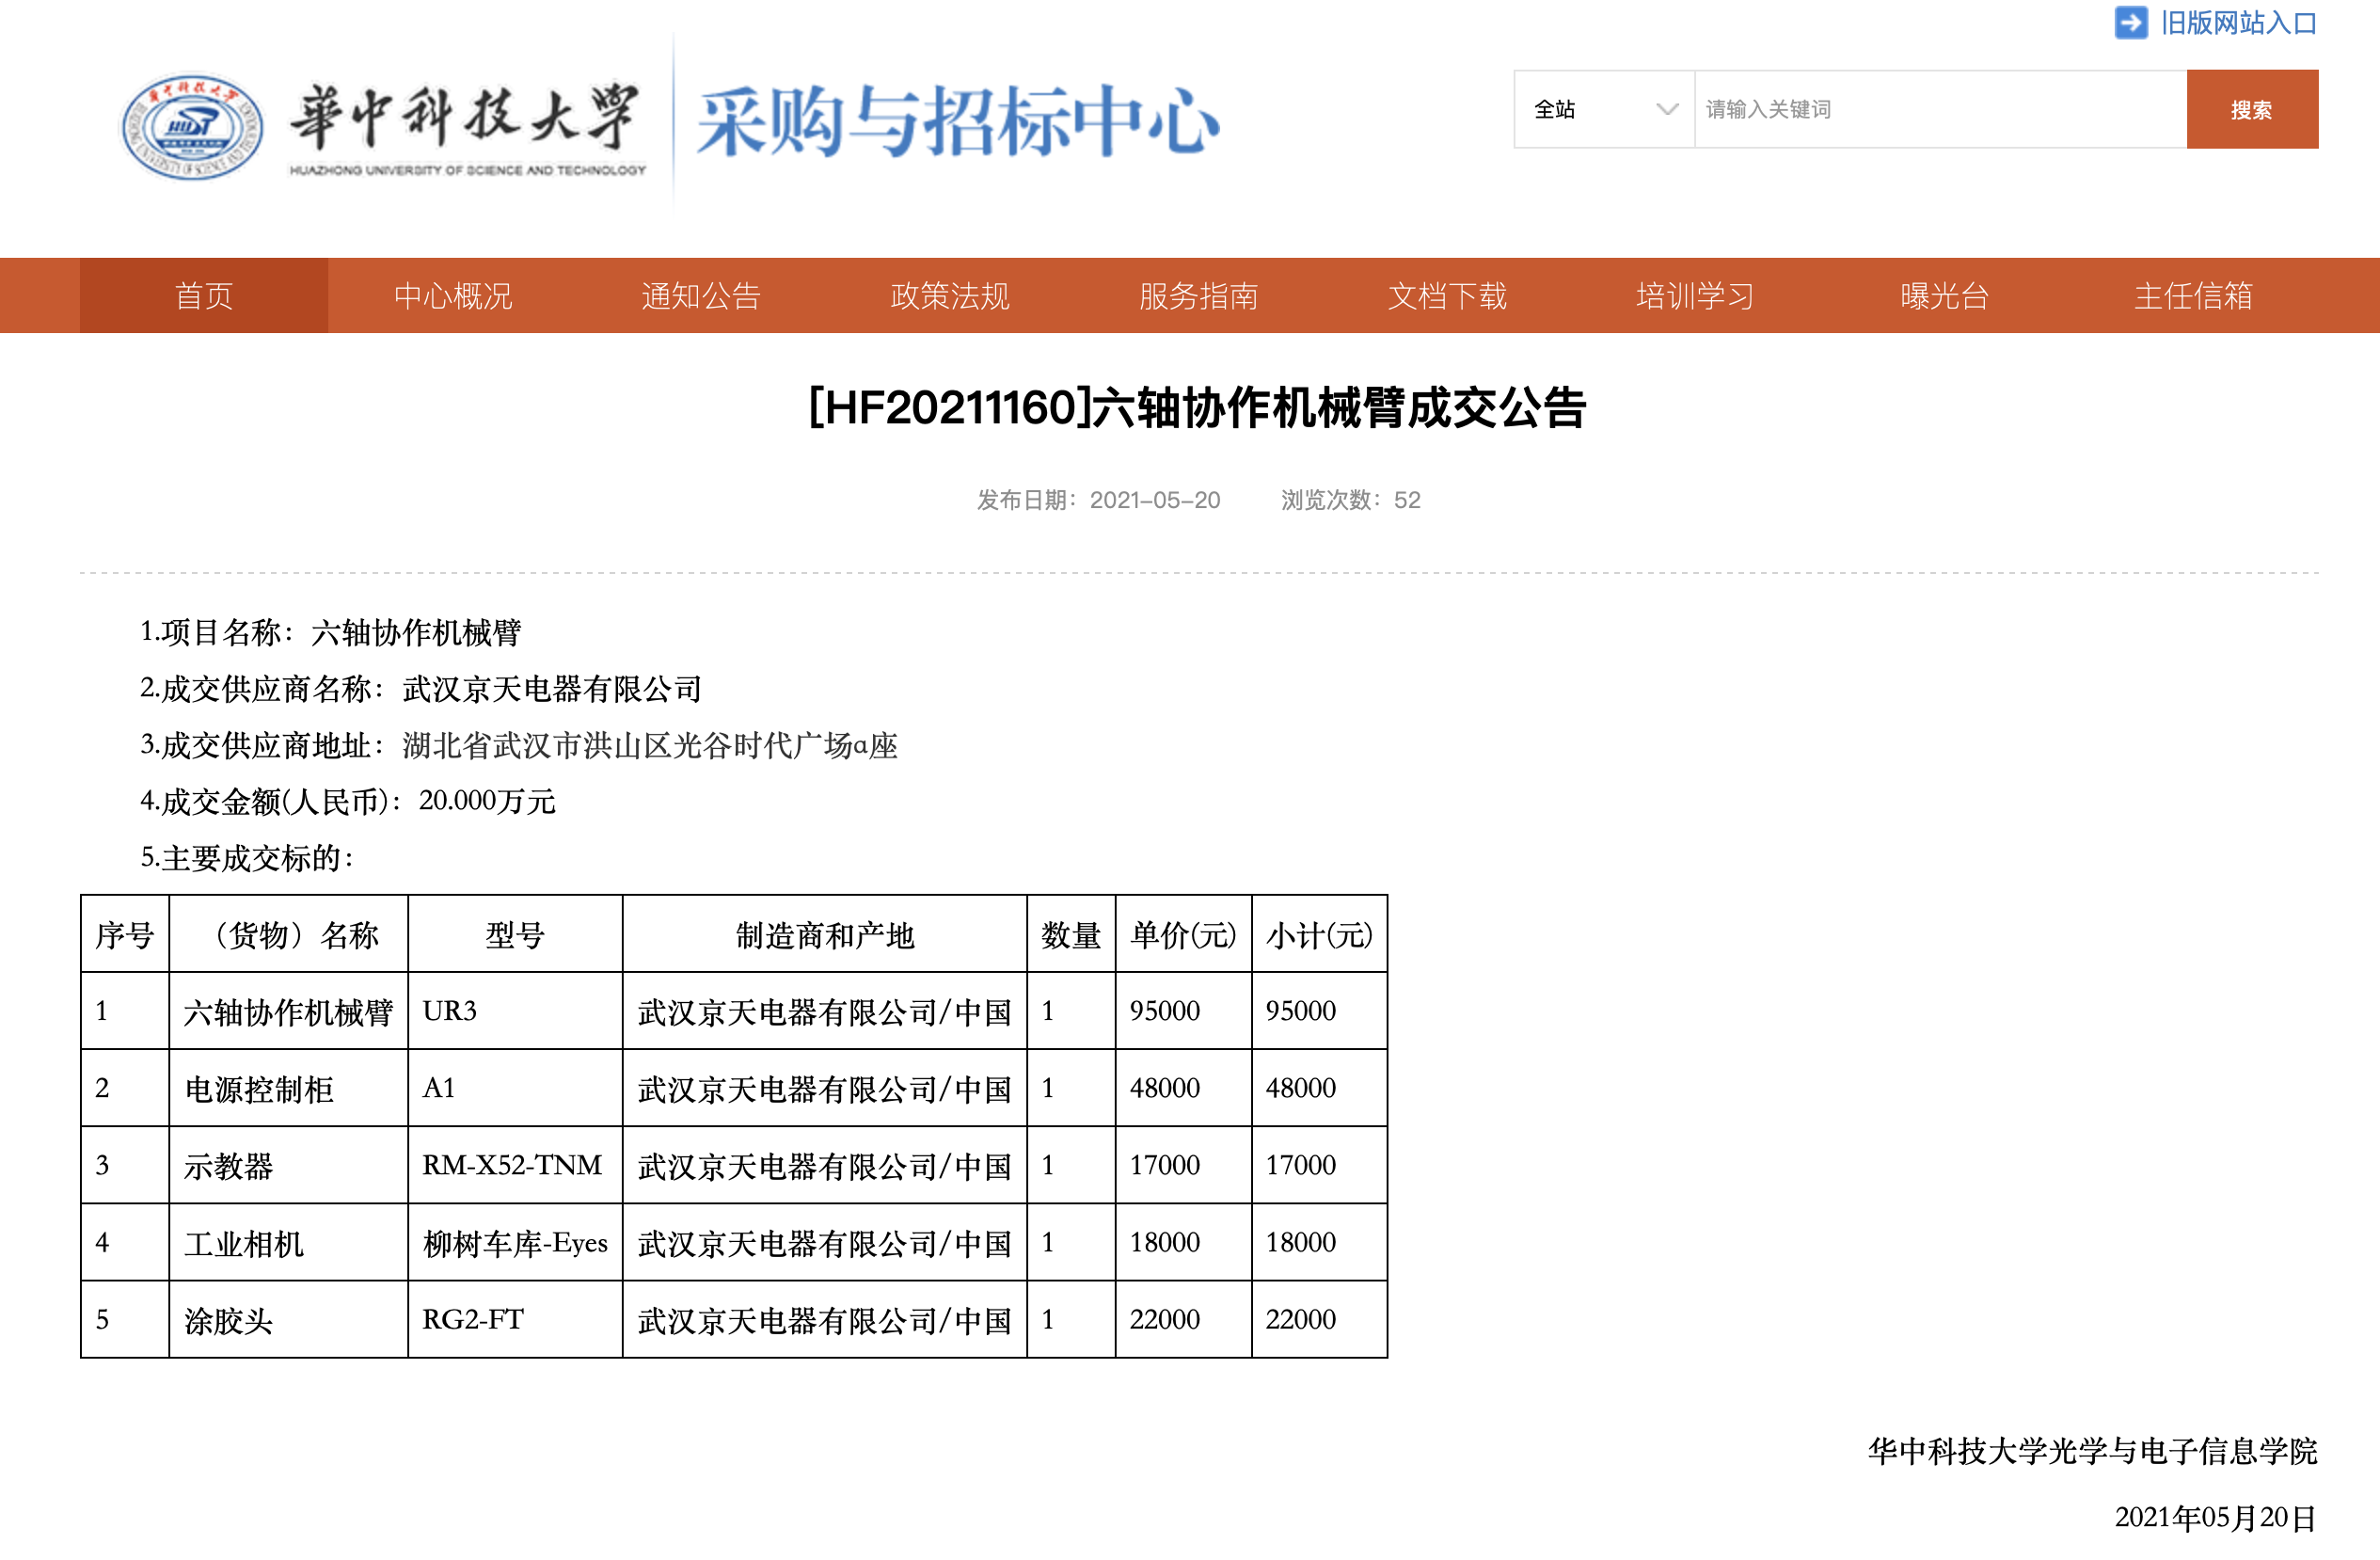Open the 旧版网站入口 link

coord(2238,22)
